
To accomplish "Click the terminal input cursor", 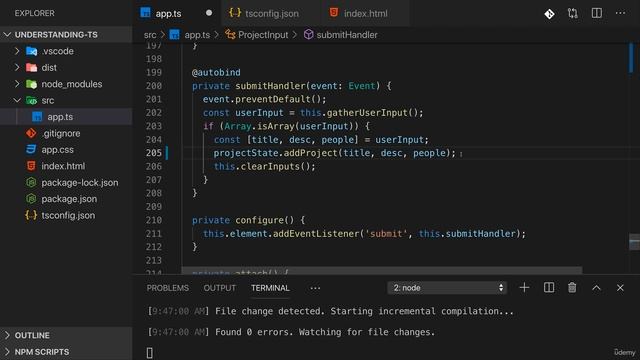I will (x=150, y=353).
